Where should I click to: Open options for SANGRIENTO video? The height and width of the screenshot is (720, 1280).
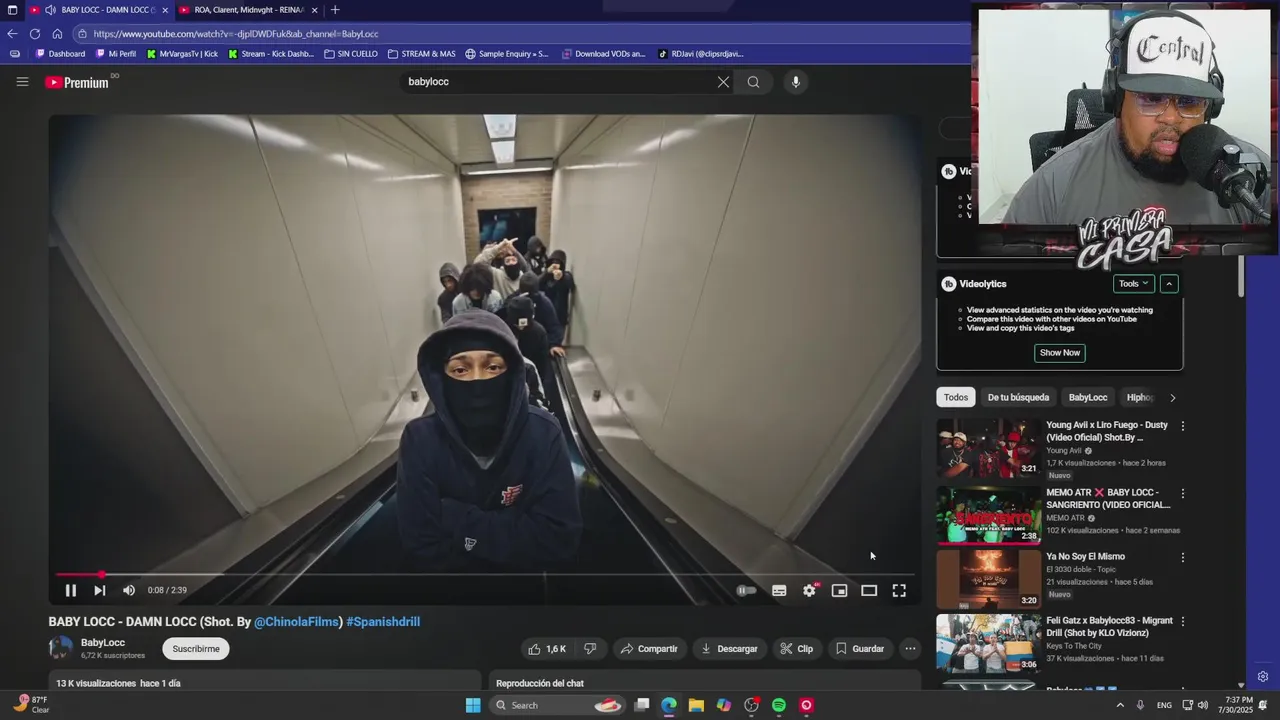[x=1183, y=493]
